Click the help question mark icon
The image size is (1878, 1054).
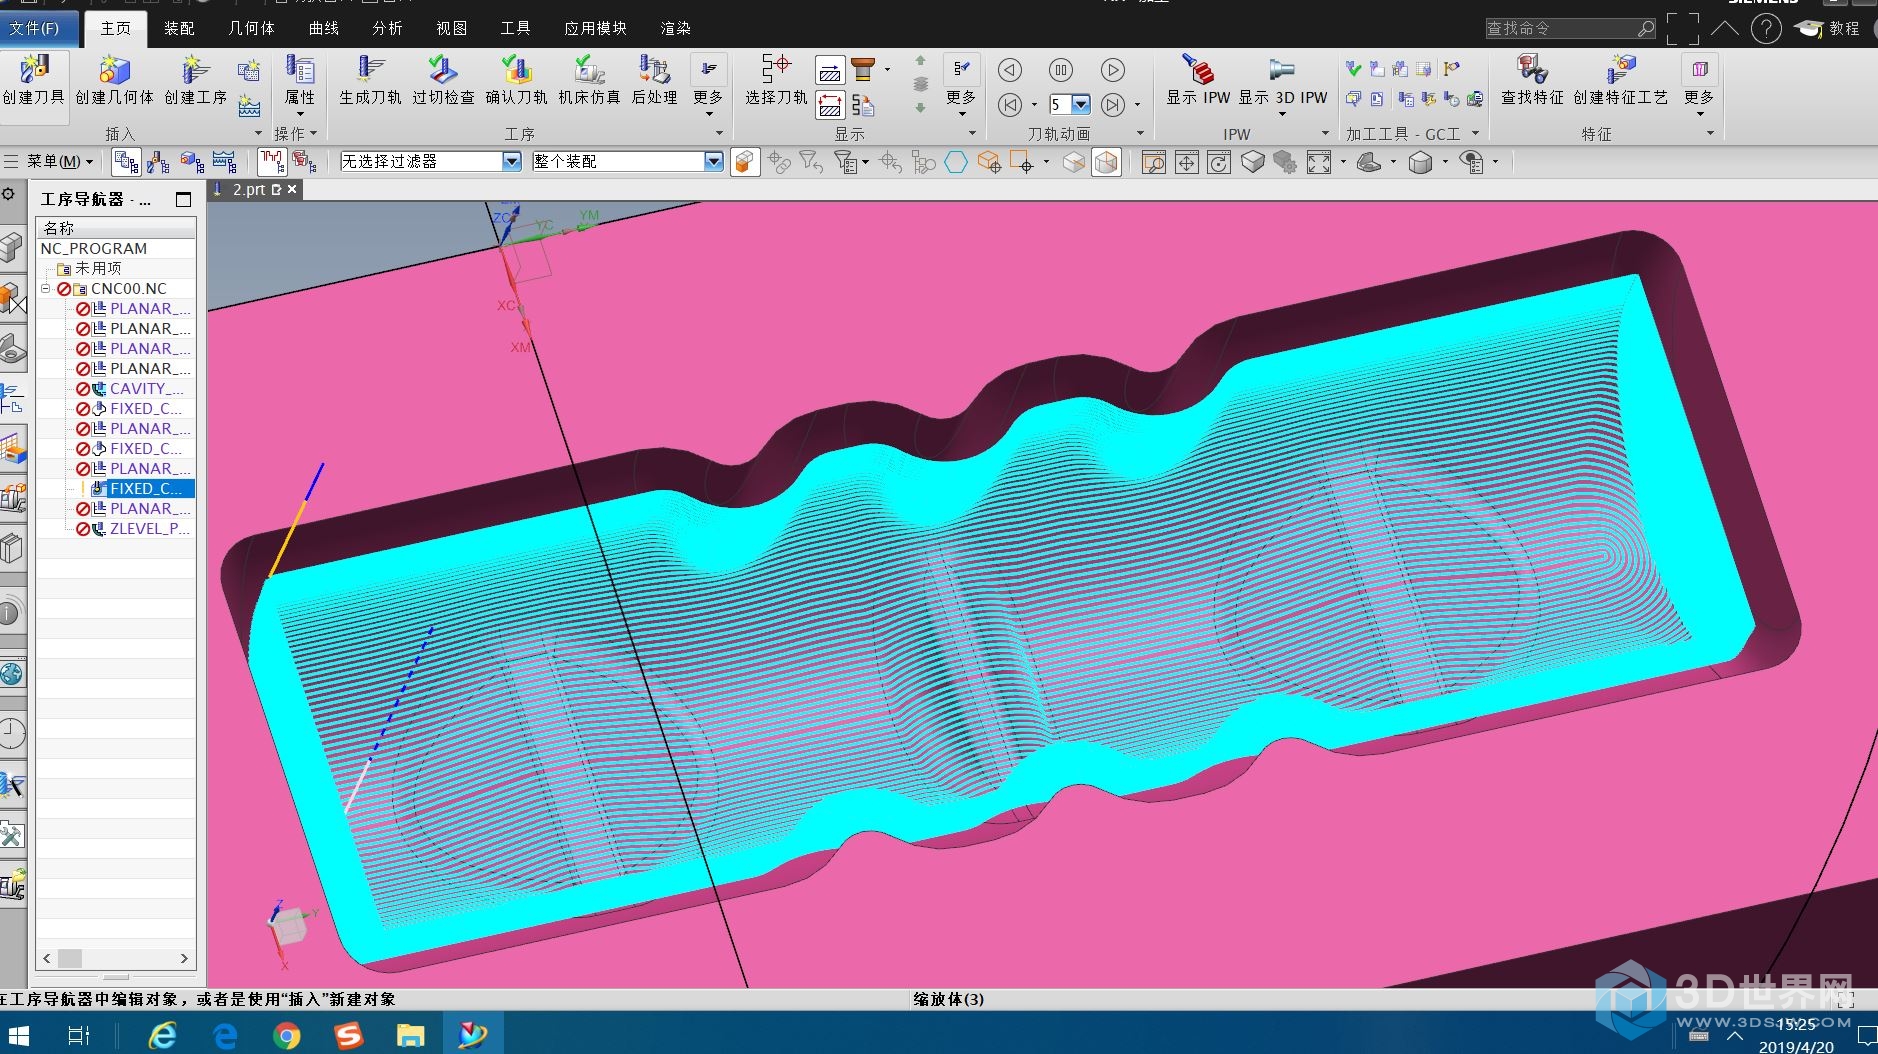(1766, 28)
